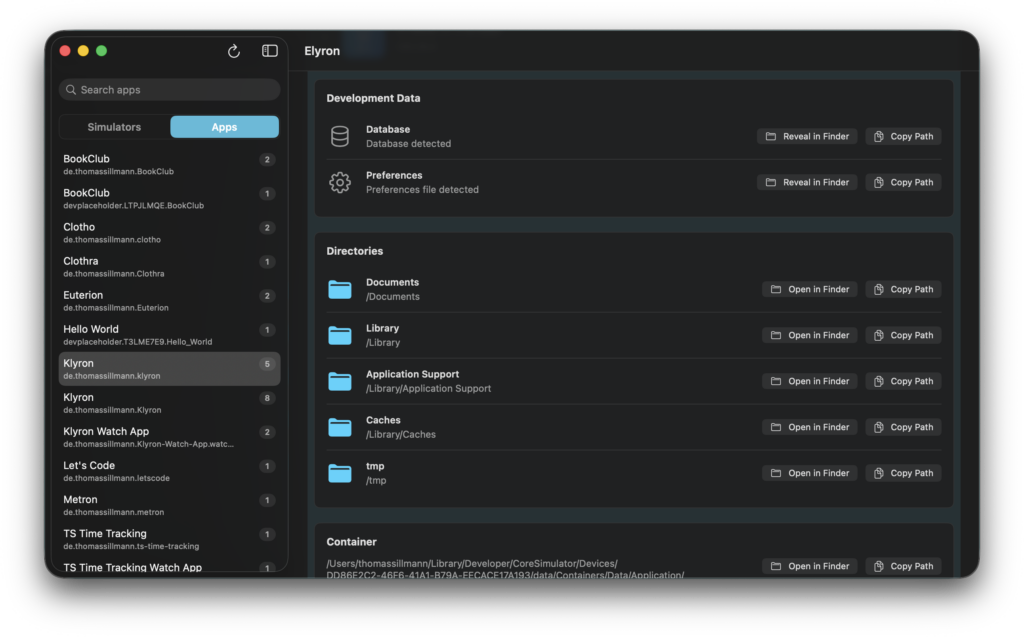Screen dimensions: 1024x637
Task: Copy Path of the Documents directory
Action: (903, 289)
